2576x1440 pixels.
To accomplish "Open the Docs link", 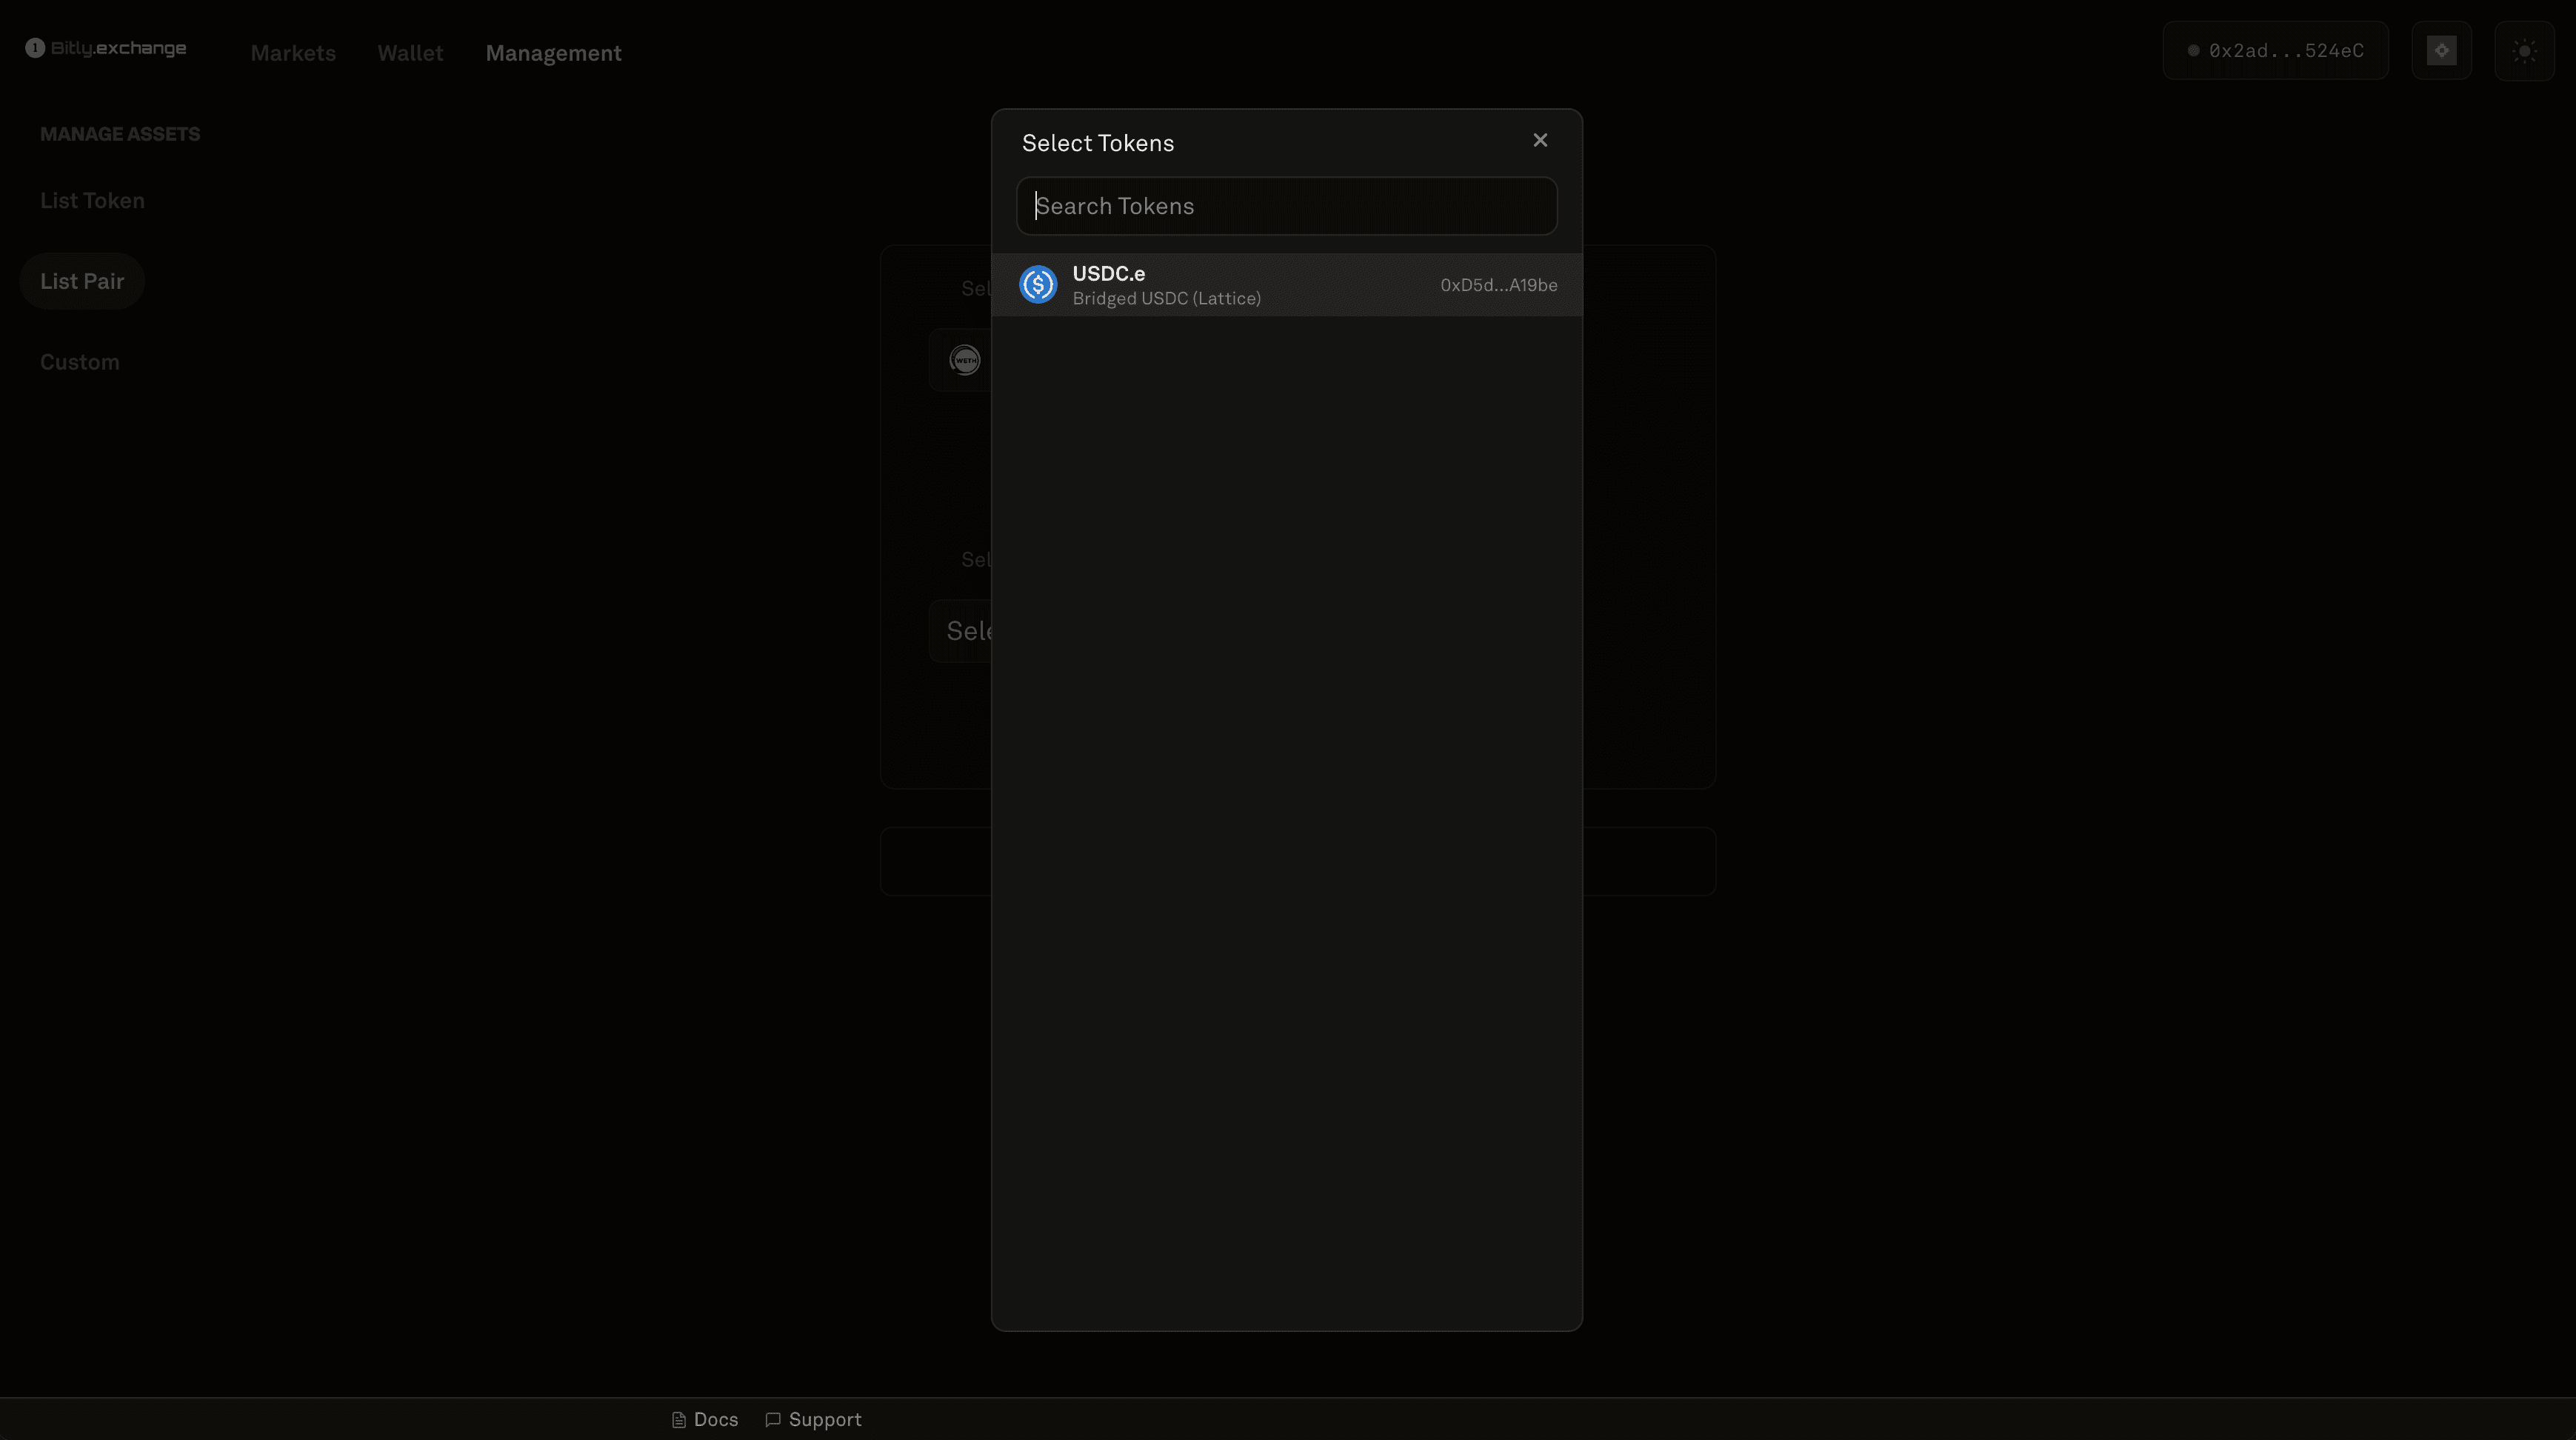I will point(705,1419).
